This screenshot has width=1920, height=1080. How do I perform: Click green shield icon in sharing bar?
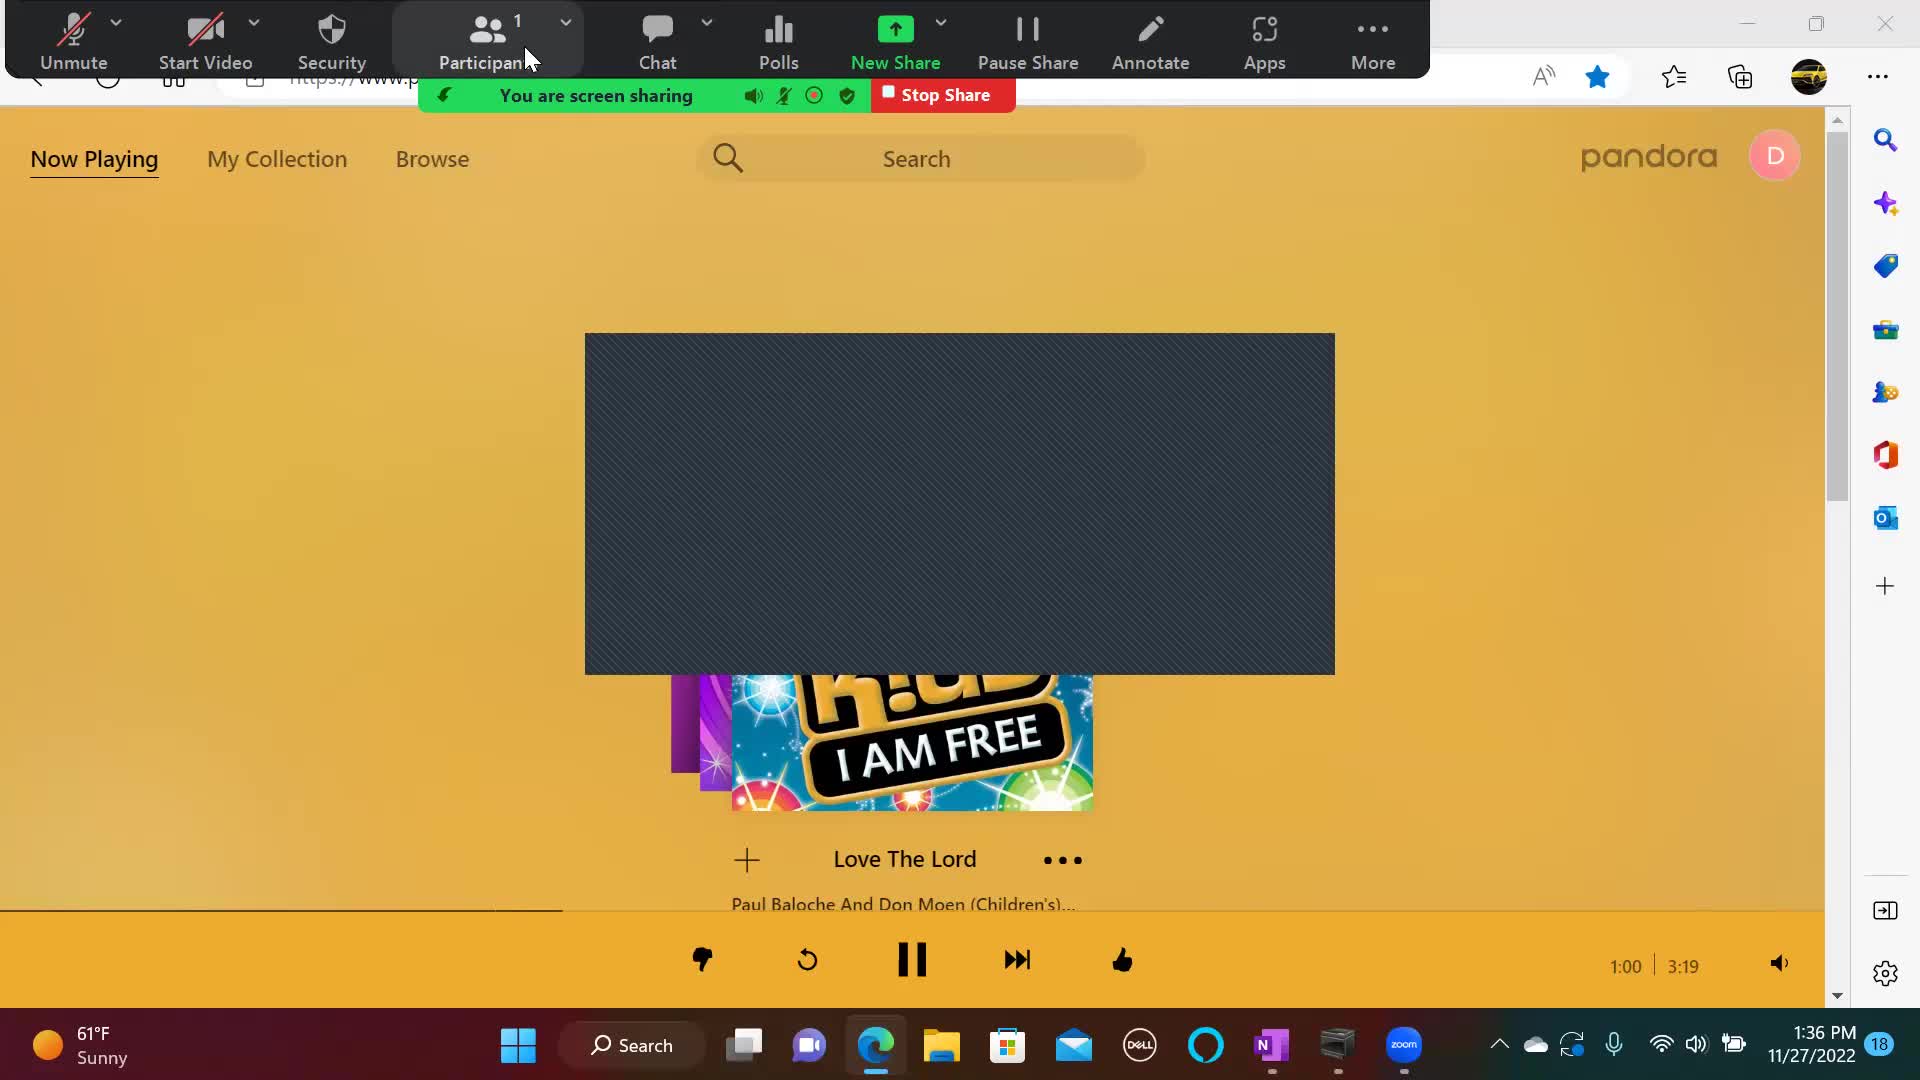[x=847, y=96]
